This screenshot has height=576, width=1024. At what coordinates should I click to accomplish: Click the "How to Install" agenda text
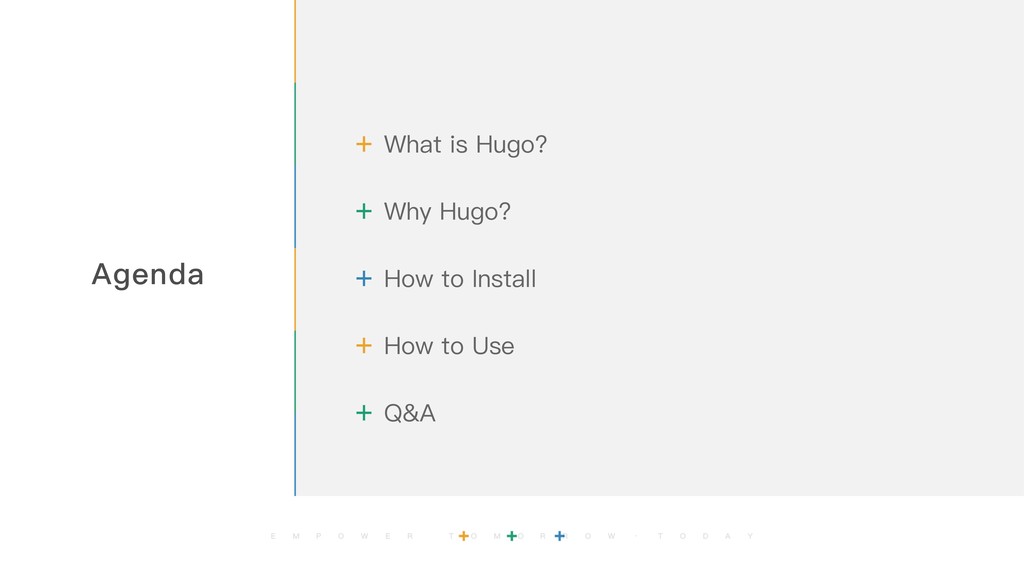tap(460, 279)
